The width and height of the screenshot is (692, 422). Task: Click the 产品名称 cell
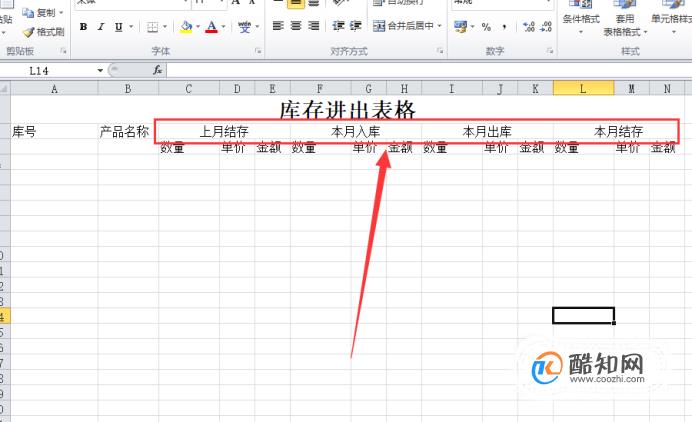[128, 132]
